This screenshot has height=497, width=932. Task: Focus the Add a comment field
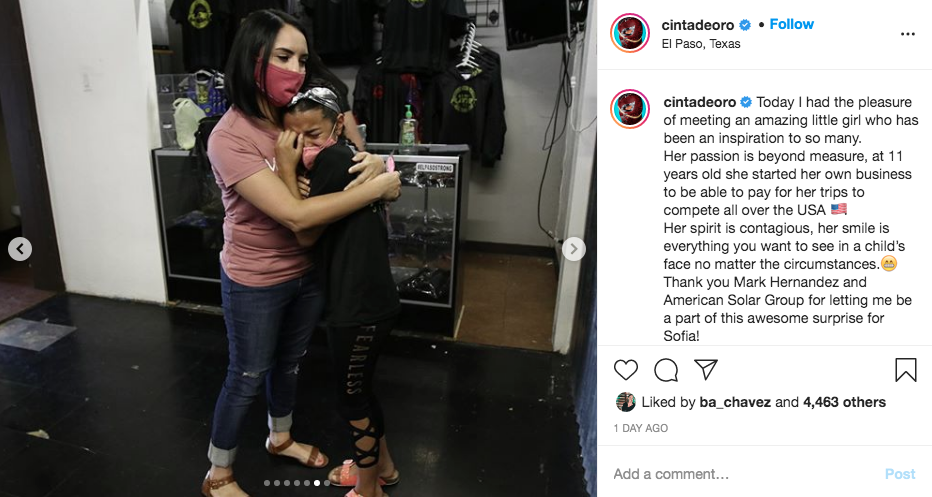click(743, 474)
